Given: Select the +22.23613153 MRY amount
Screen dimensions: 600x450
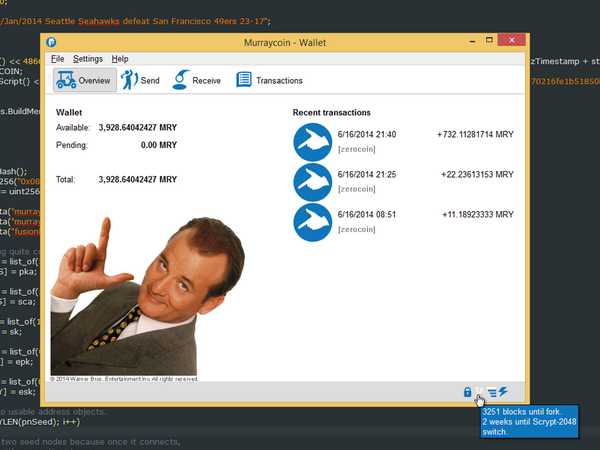Looking at the screenshot, I should point(477,174).
